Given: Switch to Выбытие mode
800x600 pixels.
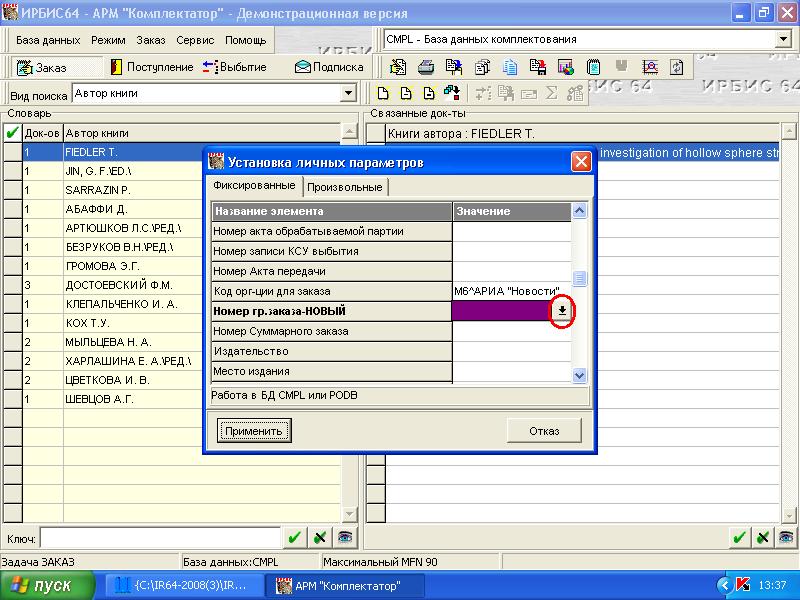Looking at the screenshot, I should [x=234, y=67].
